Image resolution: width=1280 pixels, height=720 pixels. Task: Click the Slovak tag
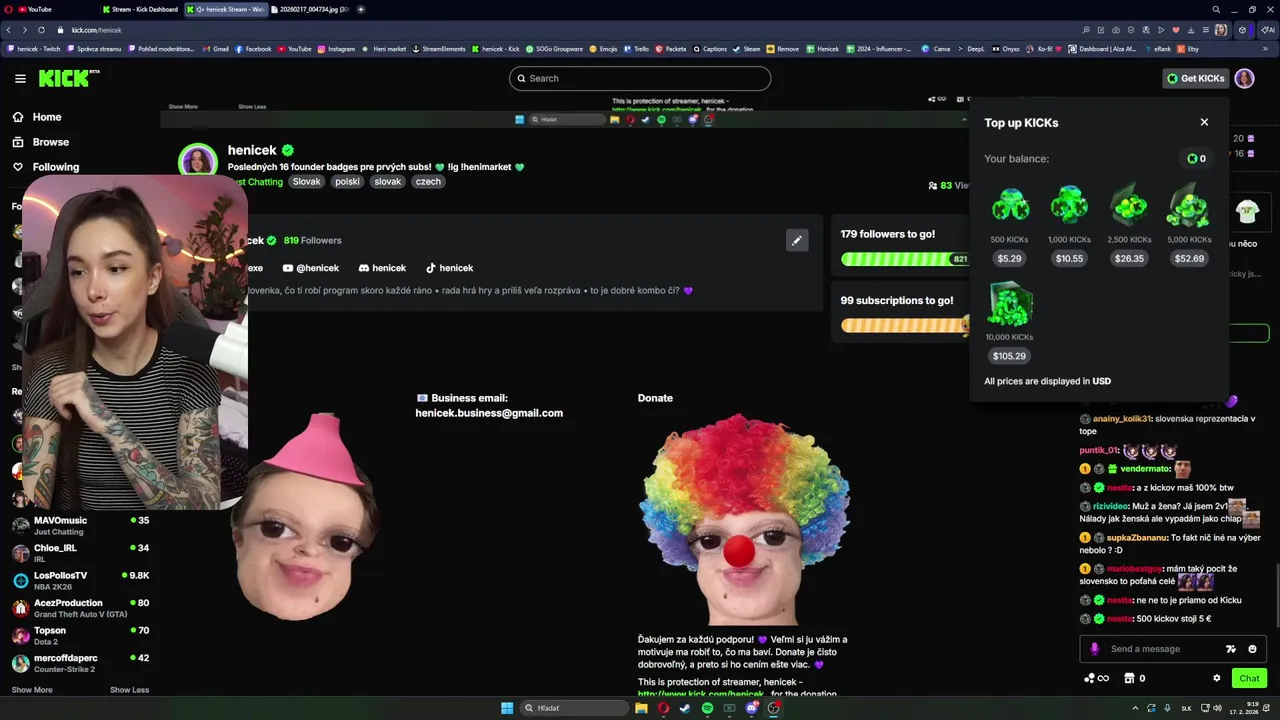click(x=306, y=182)
